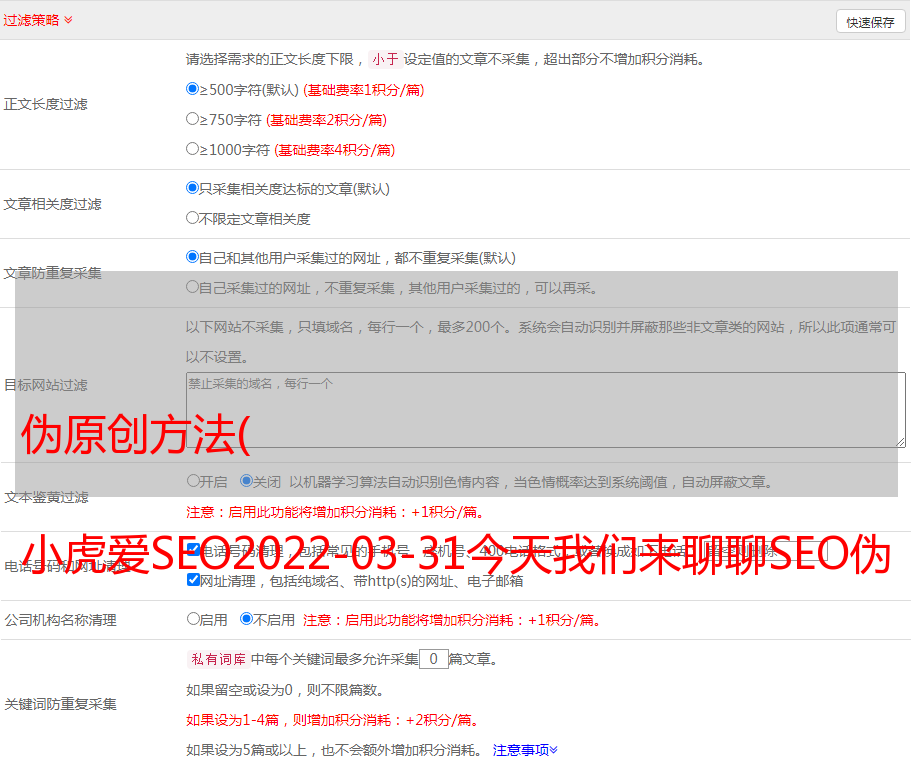Select the ≥750字符 length option
Screen dimensions: 912x768
192,119
